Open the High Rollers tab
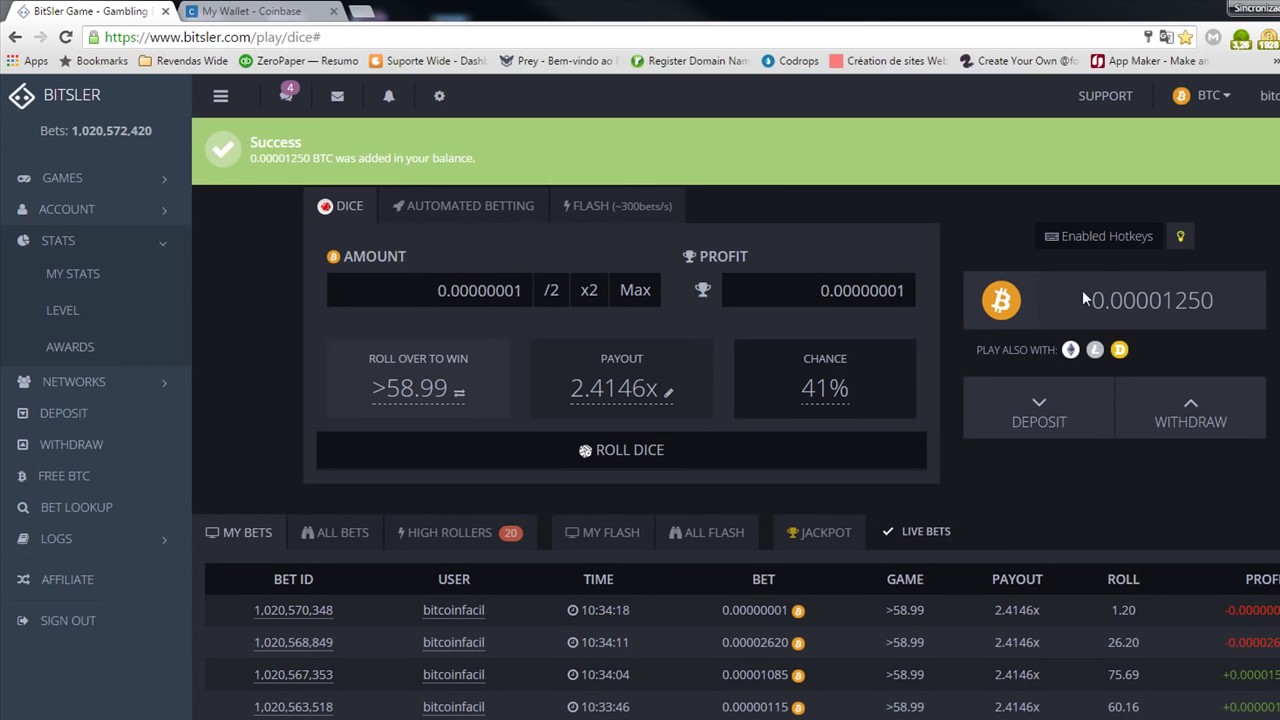This screenshot has width=1280, height=720. [460, 533]
